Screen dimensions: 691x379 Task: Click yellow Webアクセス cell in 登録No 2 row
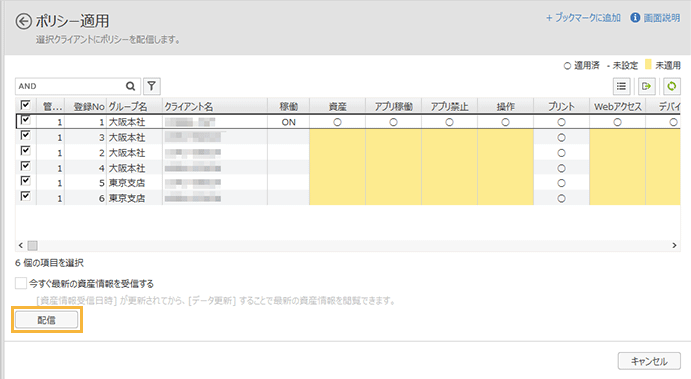(617, 153)
